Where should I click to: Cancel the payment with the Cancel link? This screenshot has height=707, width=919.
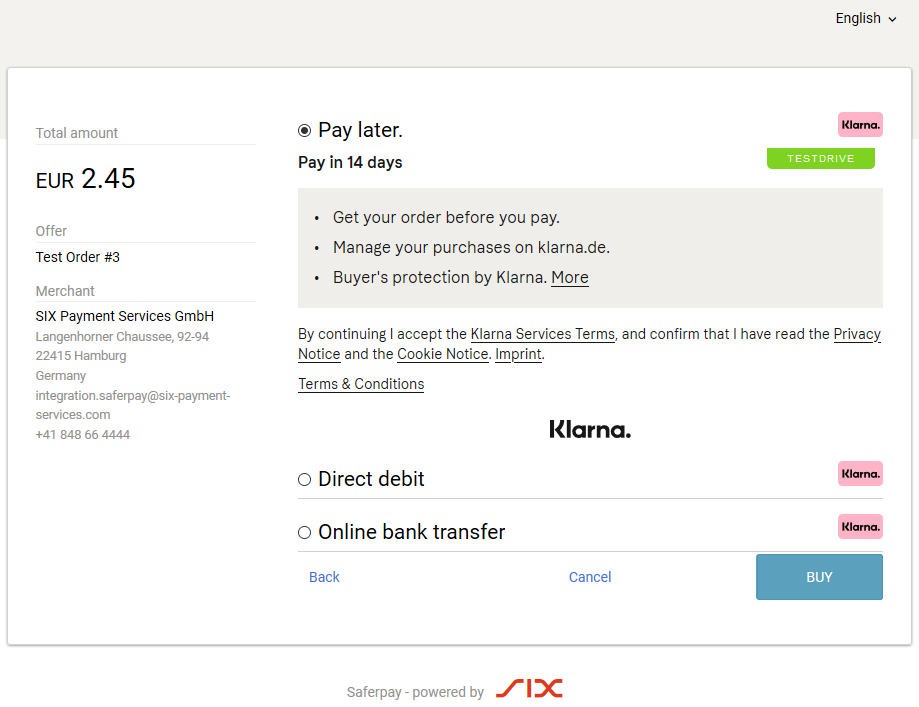590,577
